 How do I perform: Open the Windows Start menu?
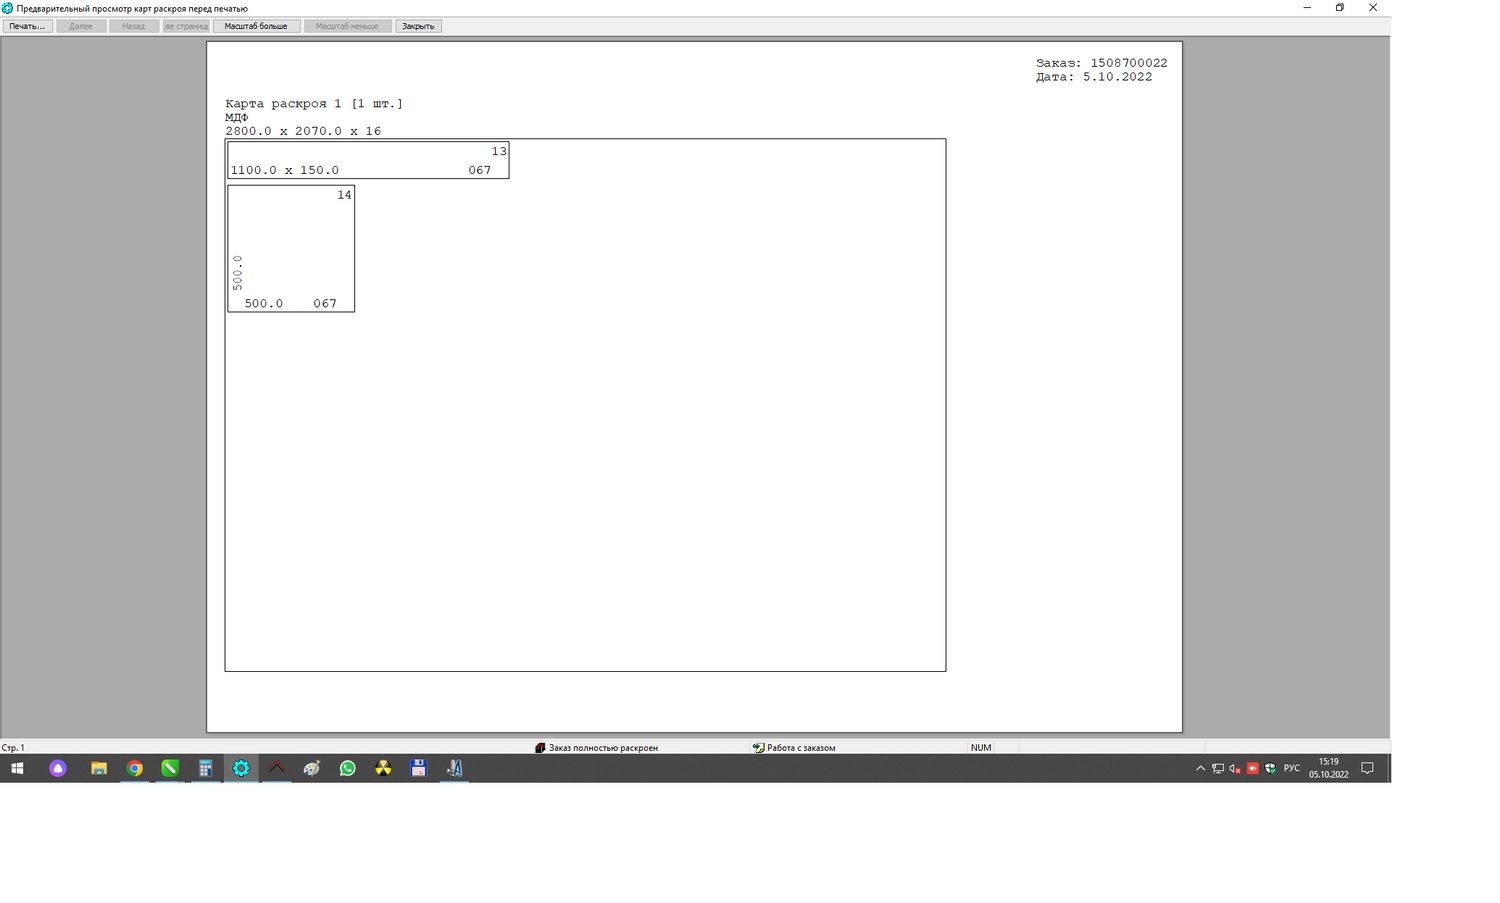tap(17, 768)
